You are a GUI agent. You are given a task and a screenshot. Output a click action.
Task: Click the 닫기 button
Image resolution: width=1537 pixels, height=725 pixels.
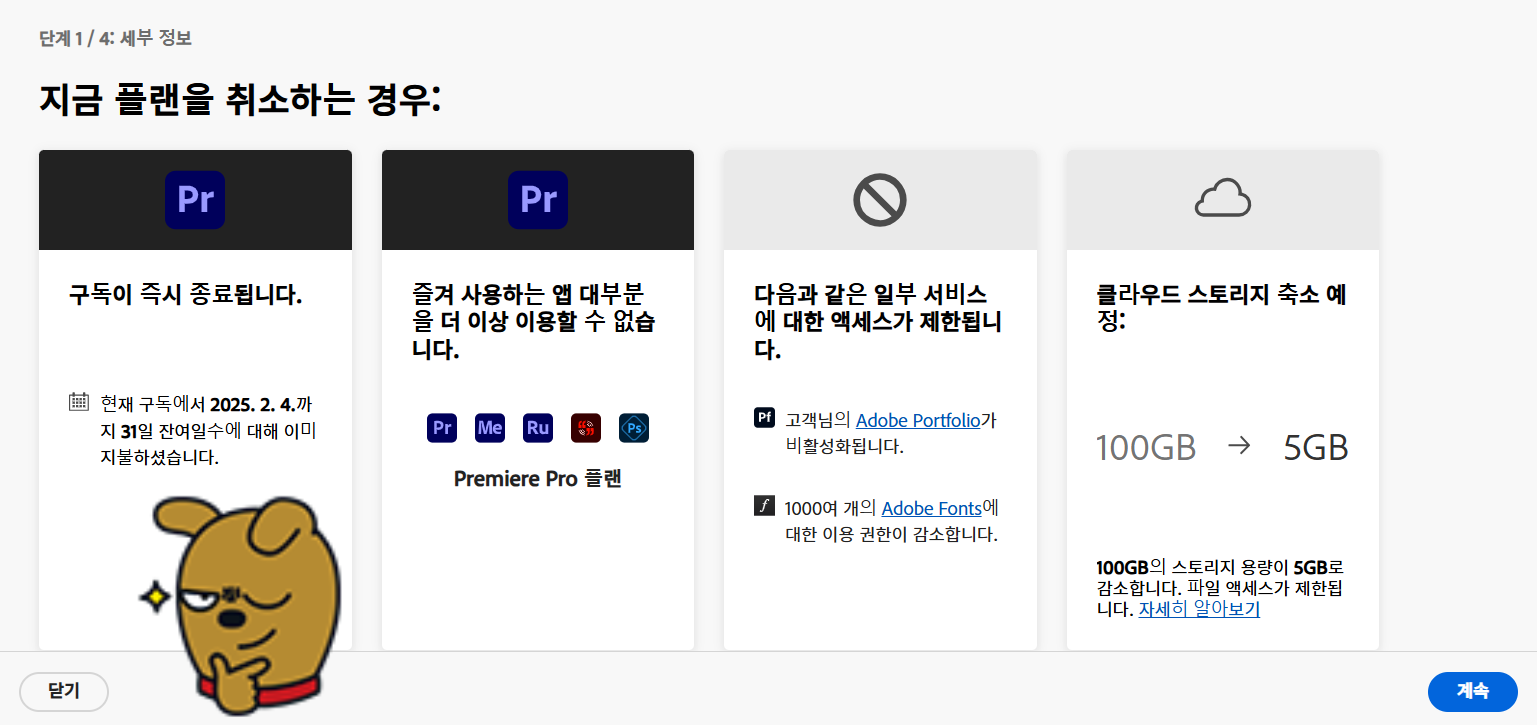tap(64, 691)
